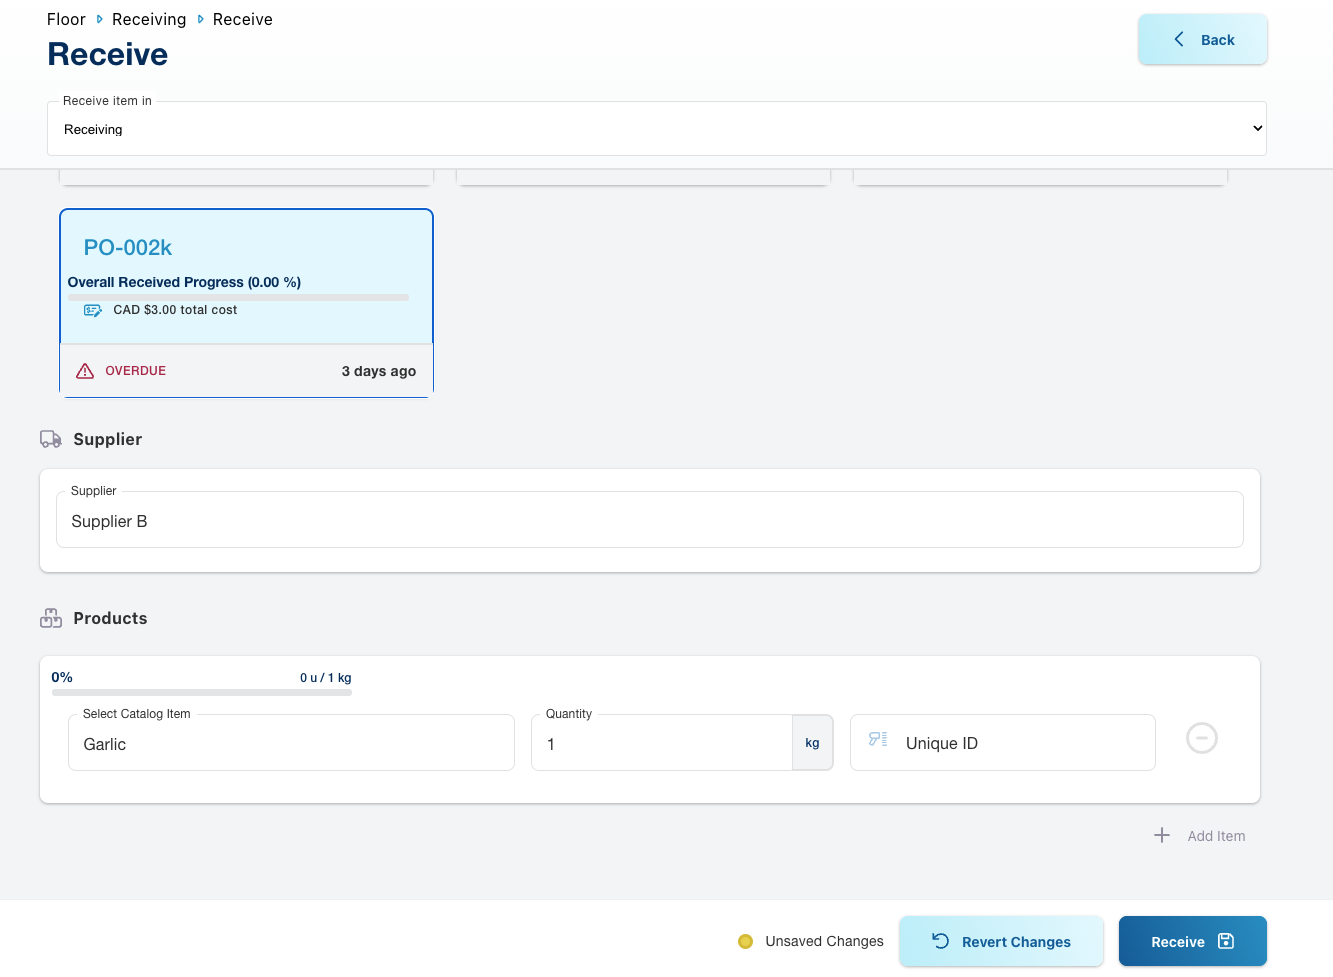
Task: Navigate to Receiving in the breadcrumb
Action: (x=149, y=19)
